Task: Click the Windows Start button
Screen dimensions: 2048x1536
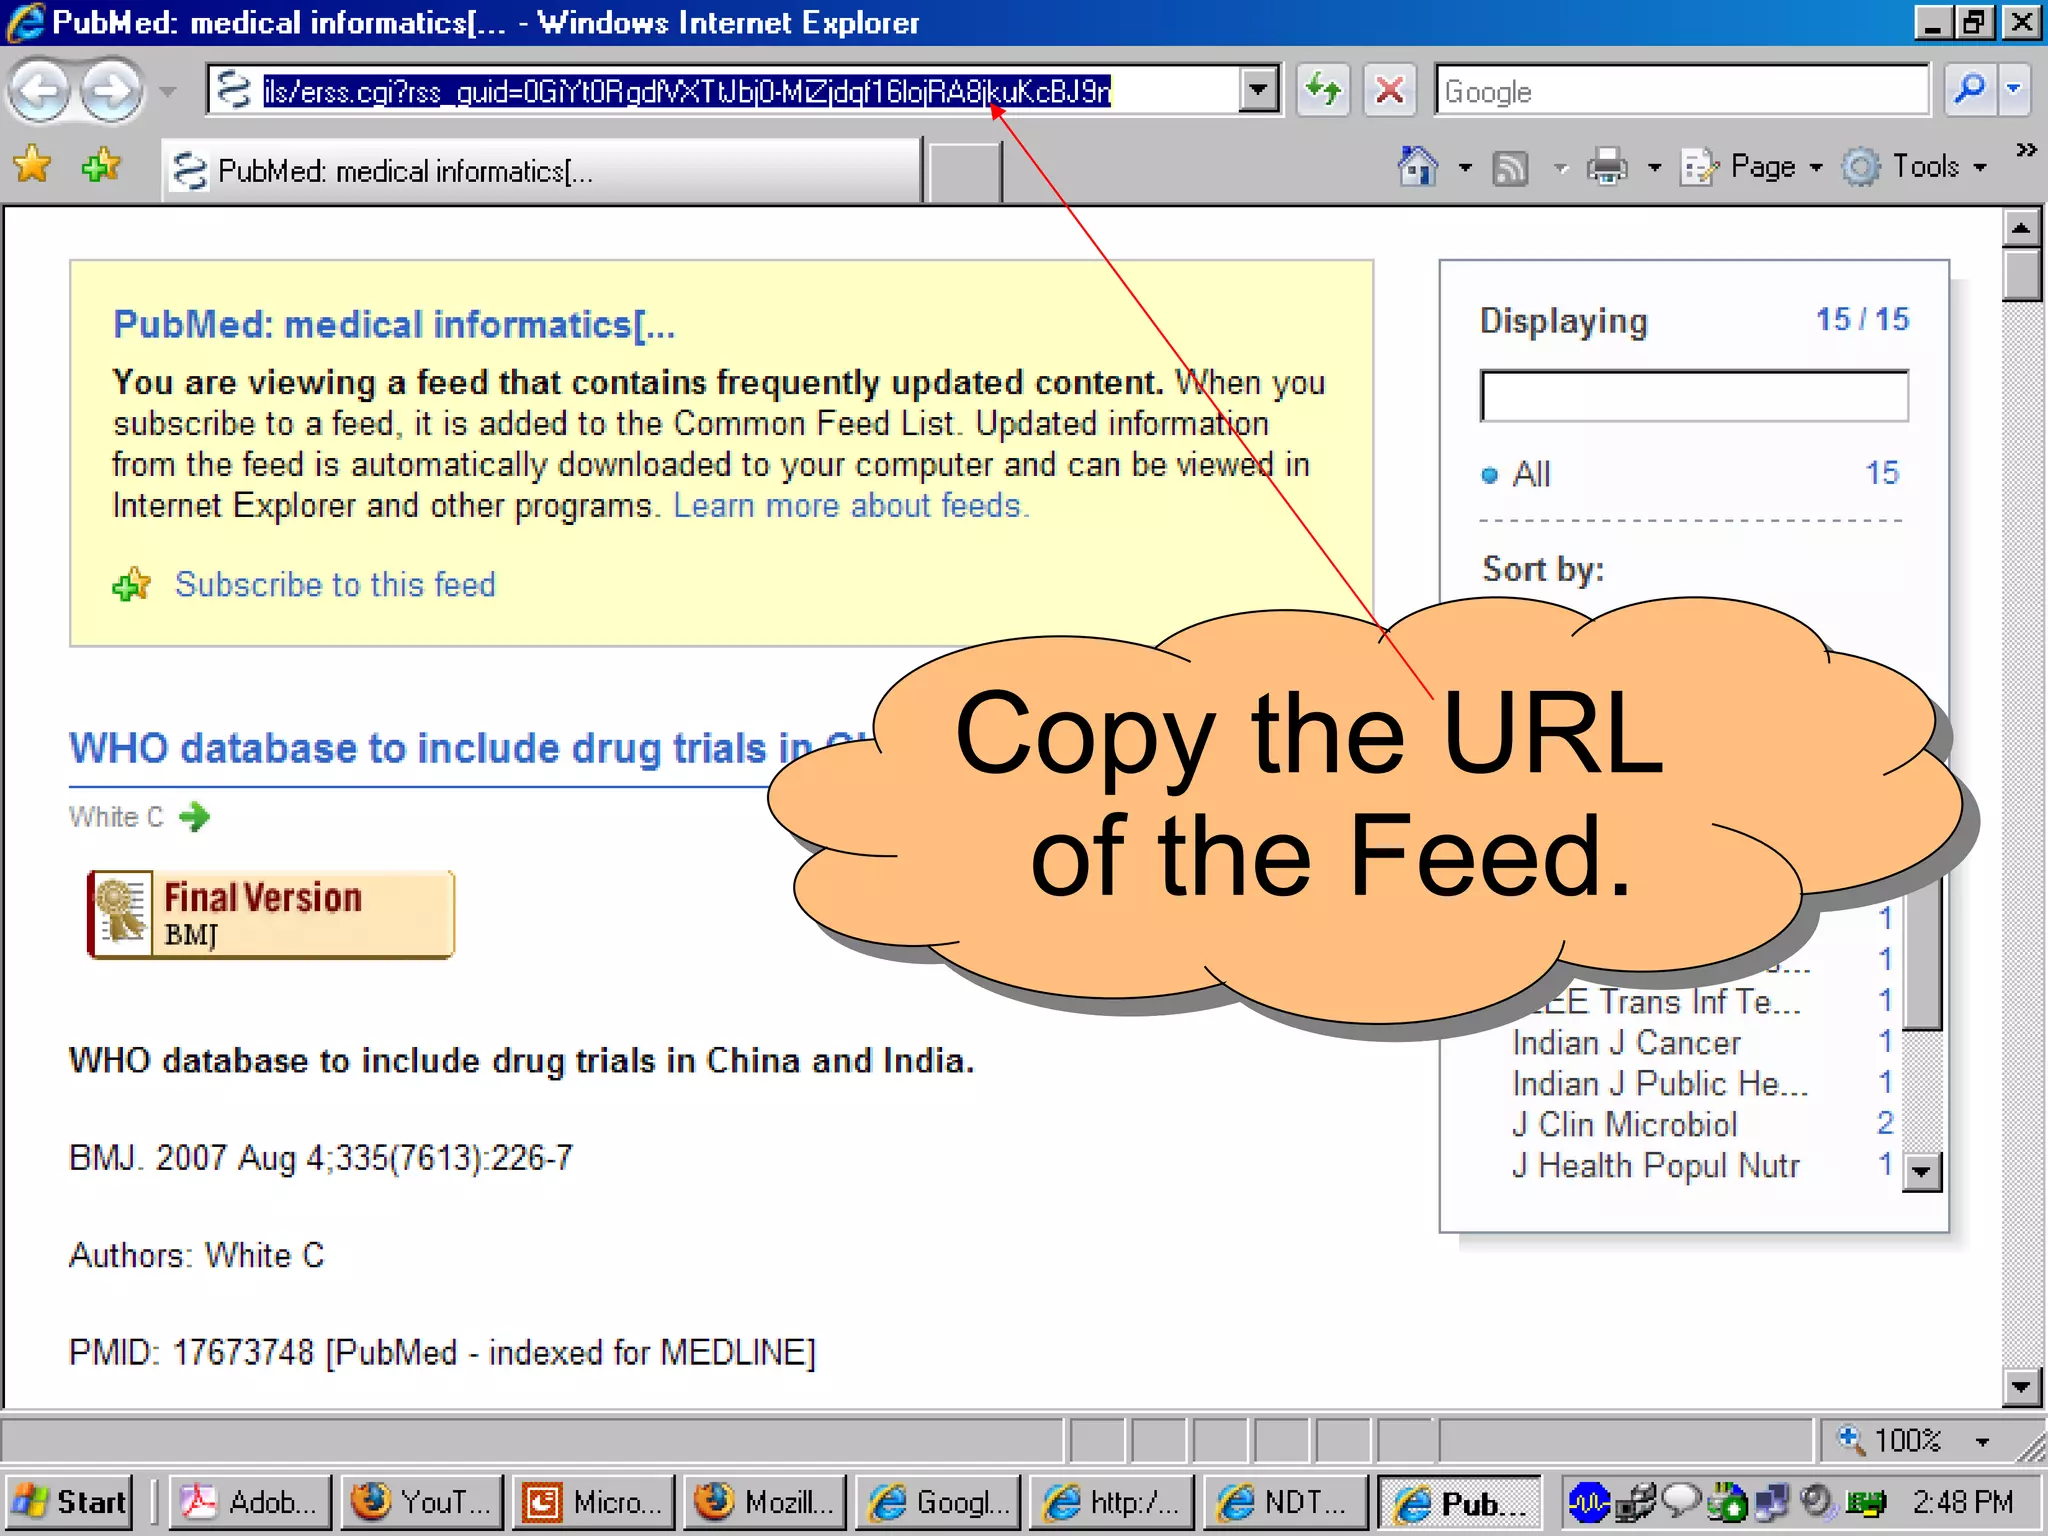Action: (68, 1502)
